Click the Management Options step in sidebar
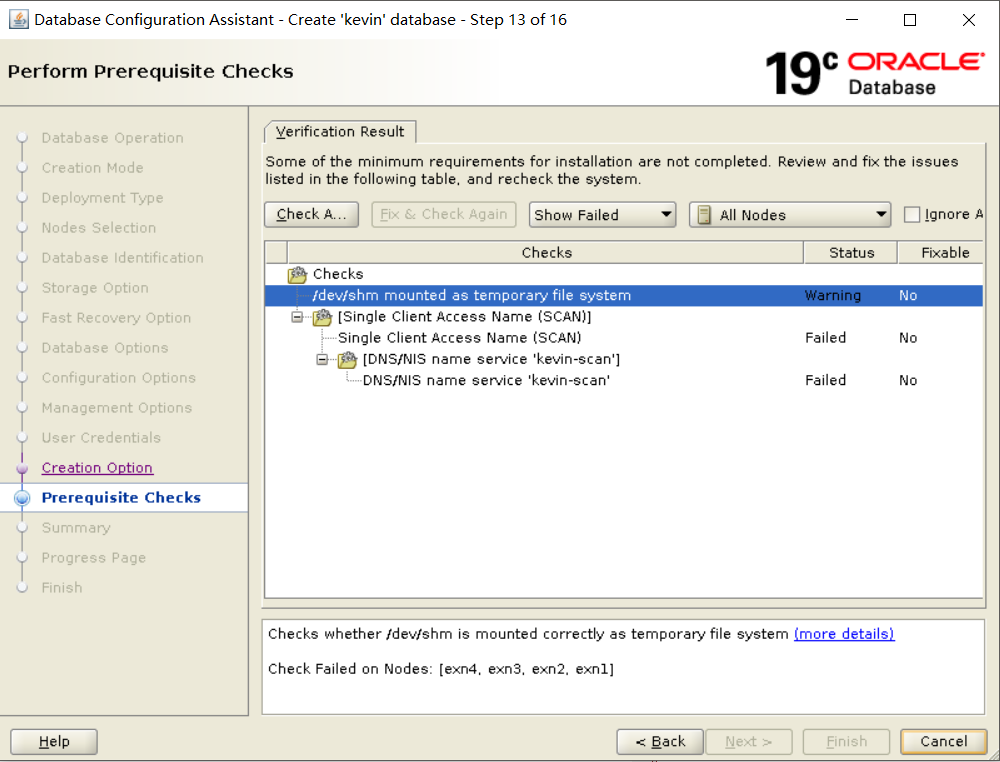Screen dimensions: 1000x762 coord(117,407)
